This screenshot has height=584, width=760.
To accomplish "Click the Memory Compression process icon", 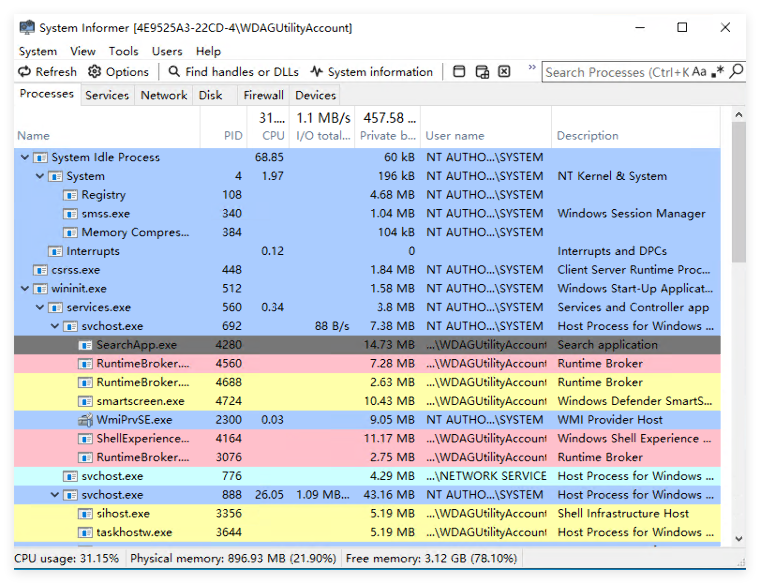I will [70, 233].
